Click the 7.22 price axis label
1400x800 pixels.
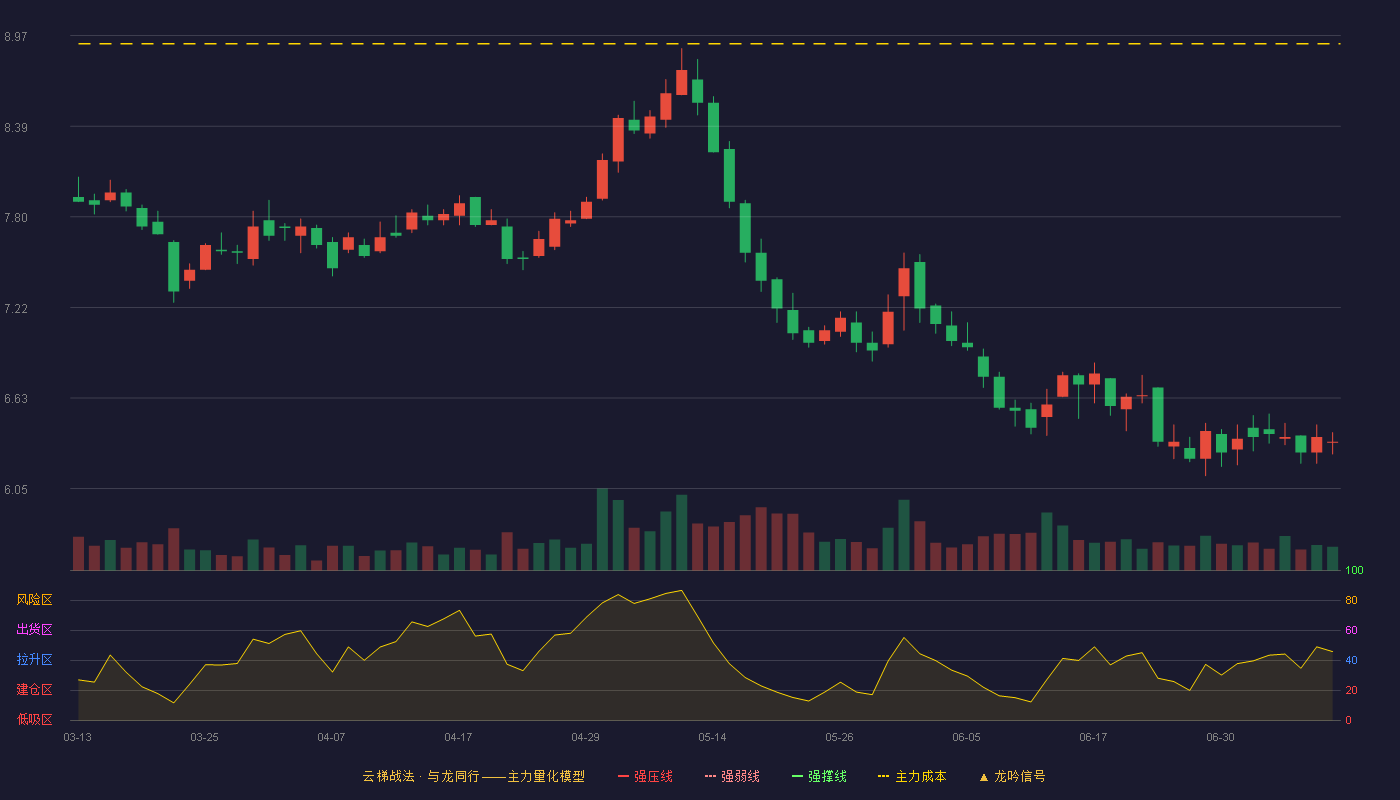pos(16,309)
